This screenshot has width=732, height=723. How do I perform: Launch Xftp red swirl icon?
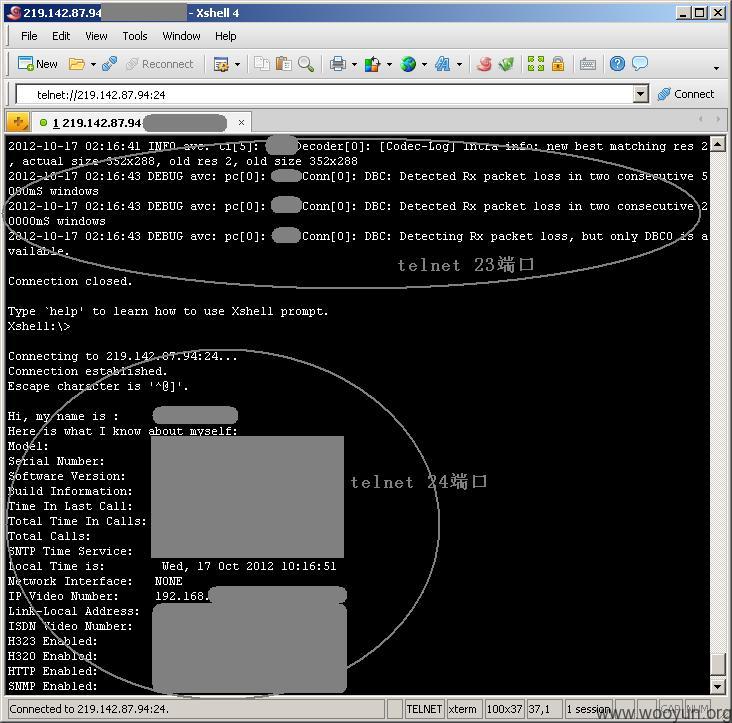[x=485, y=64]
